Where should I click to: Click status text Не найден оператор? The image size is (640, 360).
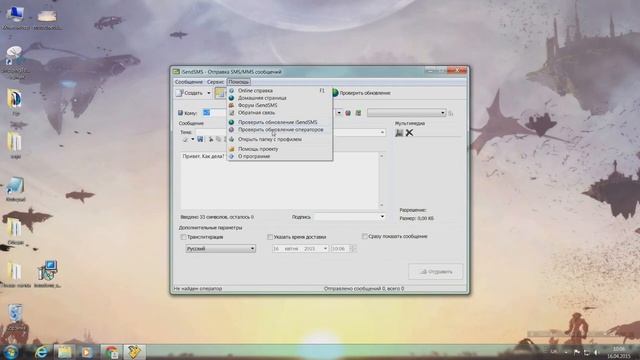pyautogui.click(x=198, y=289)
